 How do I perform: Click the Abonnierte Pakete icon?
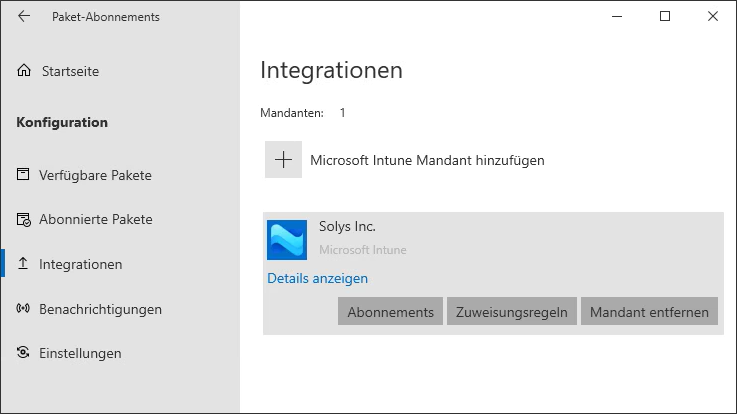pos(24,220)
